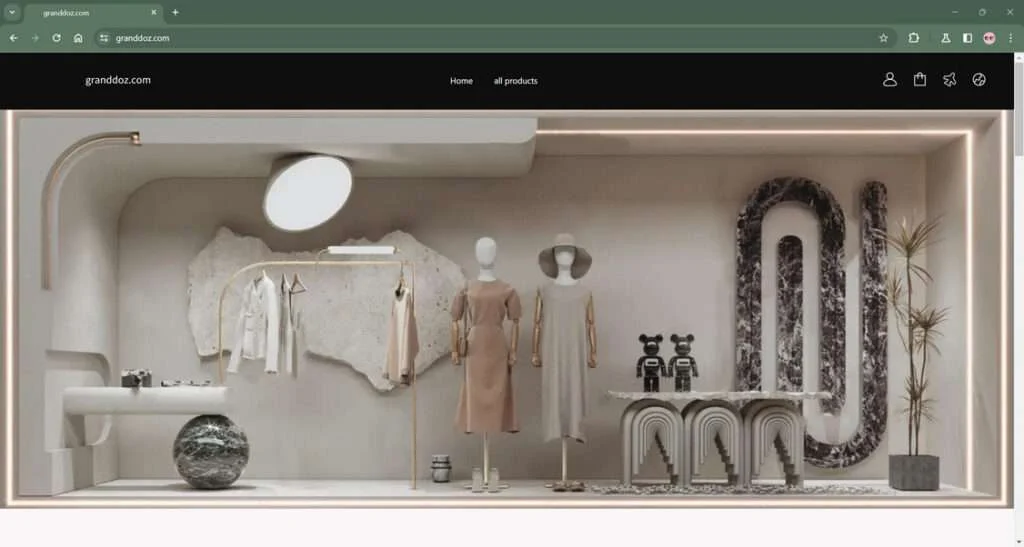Go to the Home menu item
1024x547 pixels.
[x=461, y=81]
